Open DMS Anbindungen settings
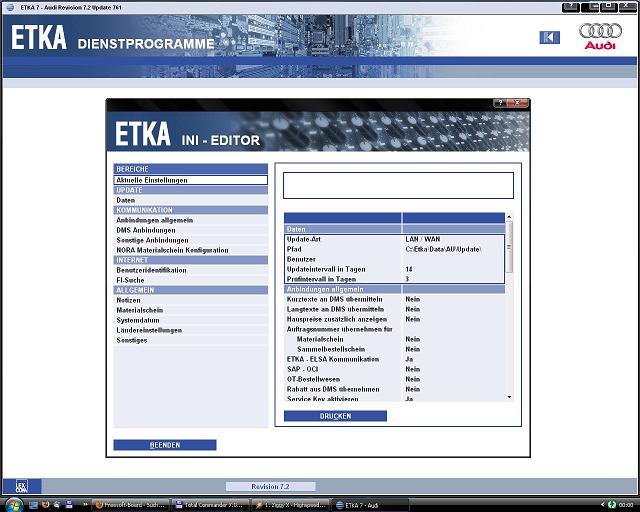 tap(191, 230)
